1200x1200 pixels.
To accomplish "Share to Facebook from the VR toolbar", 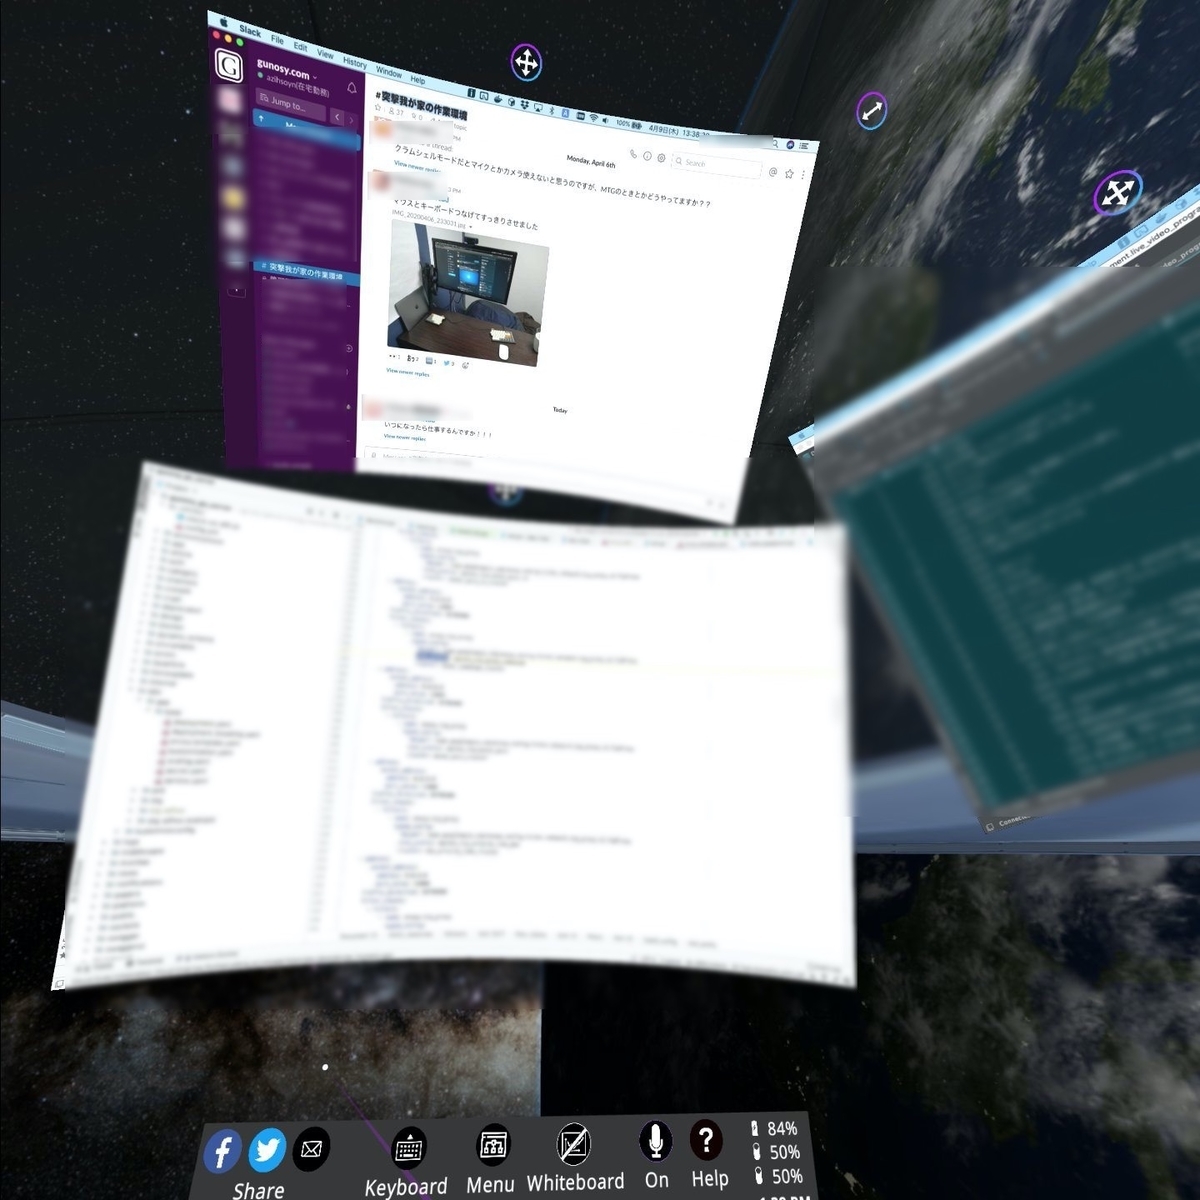I will click(223, 1151).
